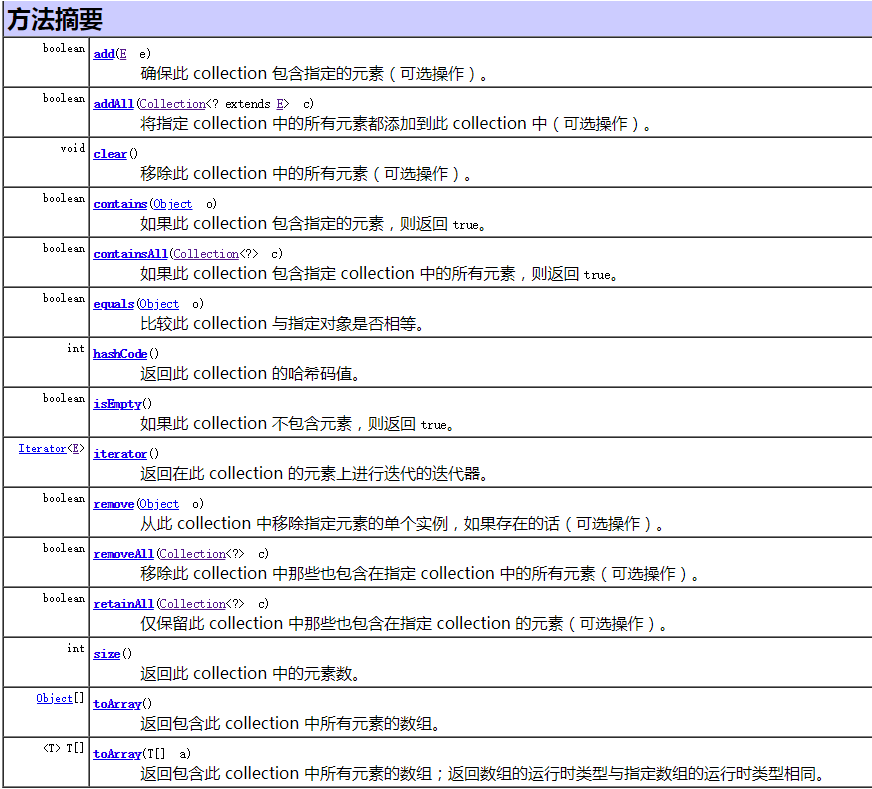The width and height of the screenshot is (872, 789).
Task: Click description 确保此 collection 包含指定的元素
Action: point(262,73)
